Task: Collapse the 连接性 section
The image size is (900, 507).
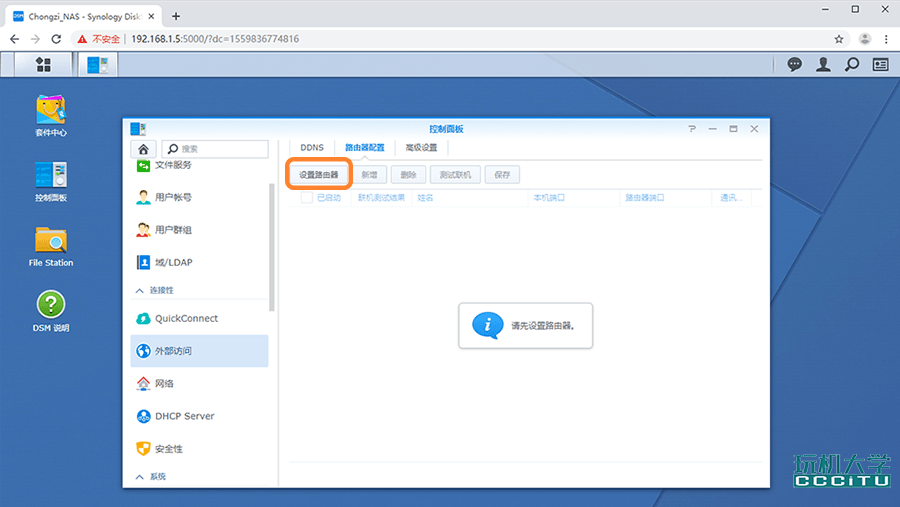Action: (x=138, y=290)
